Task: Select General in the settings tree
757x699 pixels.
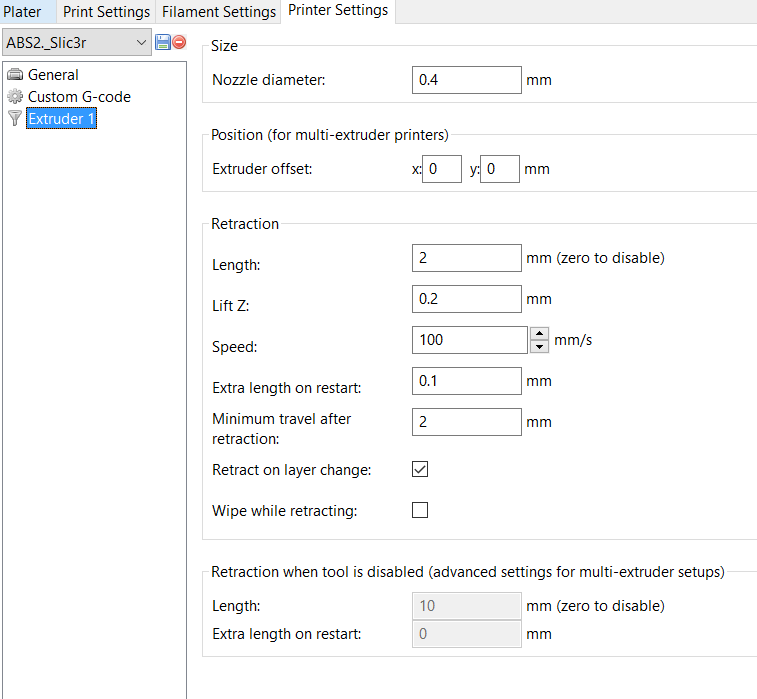Action: (x=53, y=75)
